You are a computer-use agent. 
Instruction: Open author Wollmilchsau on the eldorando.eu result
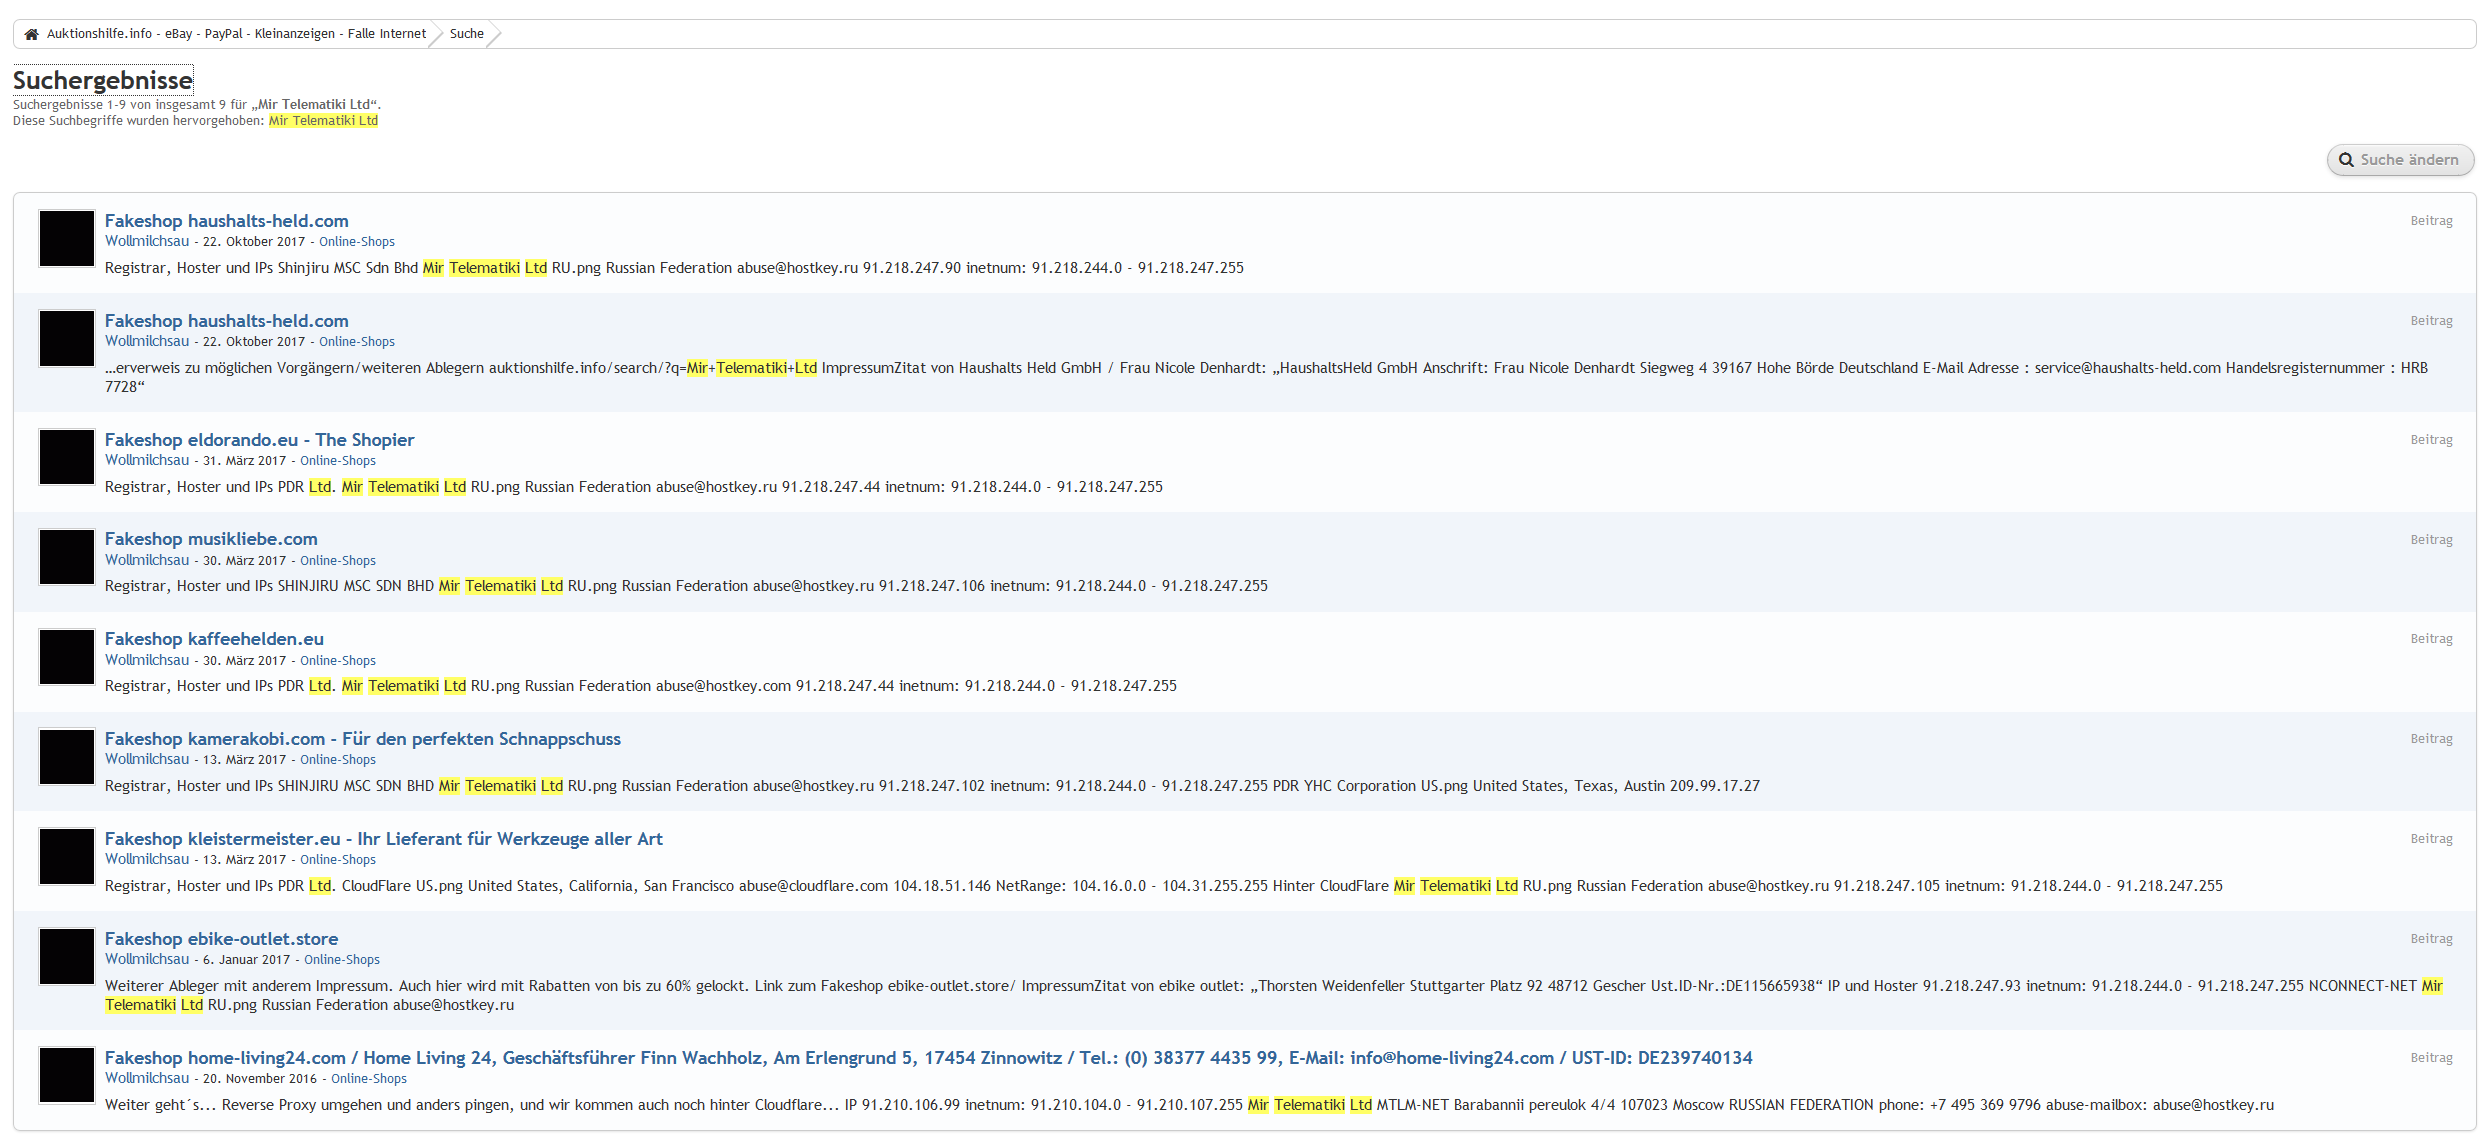pos(147,460)
